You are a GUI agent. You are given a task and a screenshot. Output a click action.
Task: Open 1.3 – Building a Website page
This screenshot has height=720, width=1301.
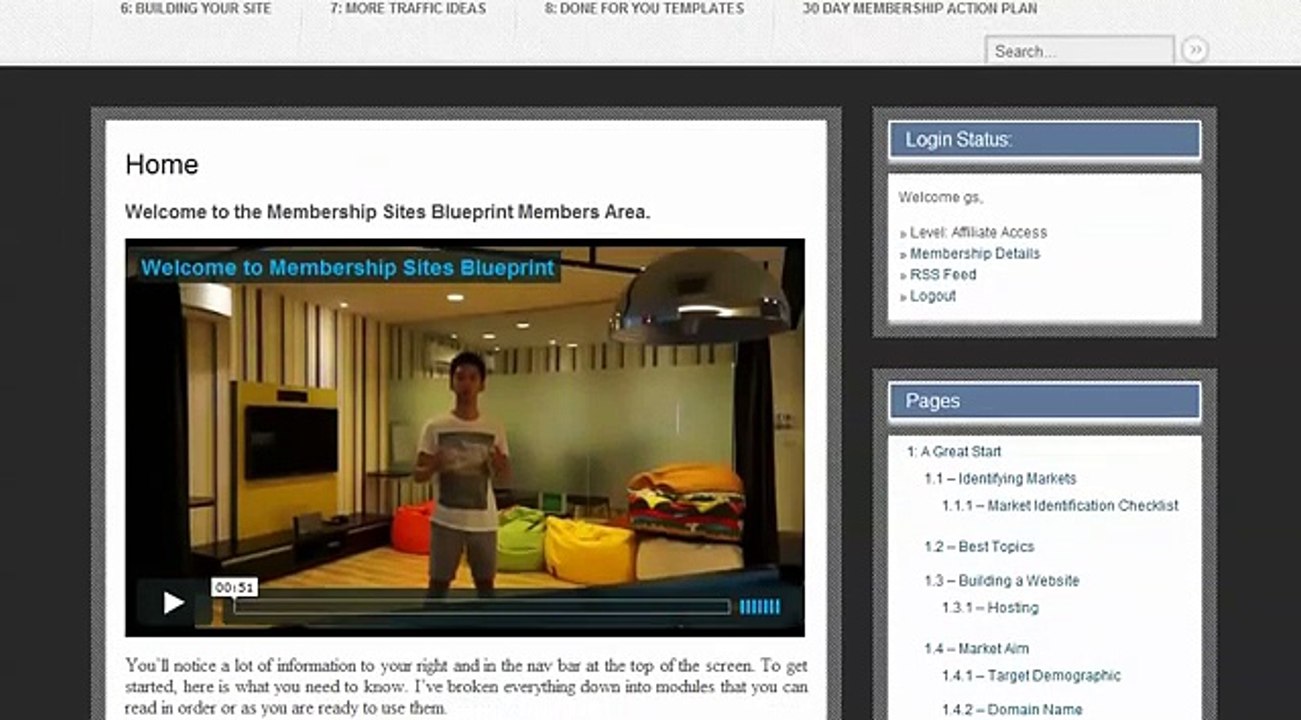[1001, 581]
